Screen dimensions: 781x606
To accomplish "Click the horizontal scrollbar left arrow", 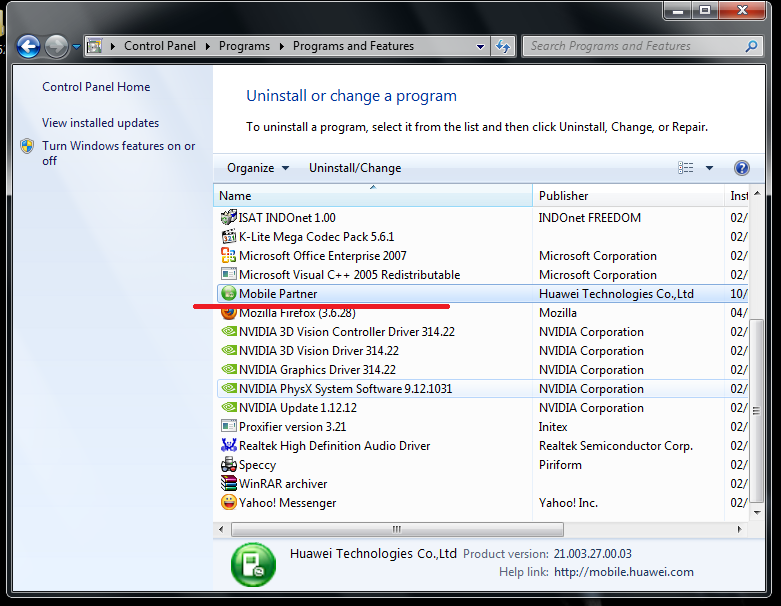I will [221, 529].
